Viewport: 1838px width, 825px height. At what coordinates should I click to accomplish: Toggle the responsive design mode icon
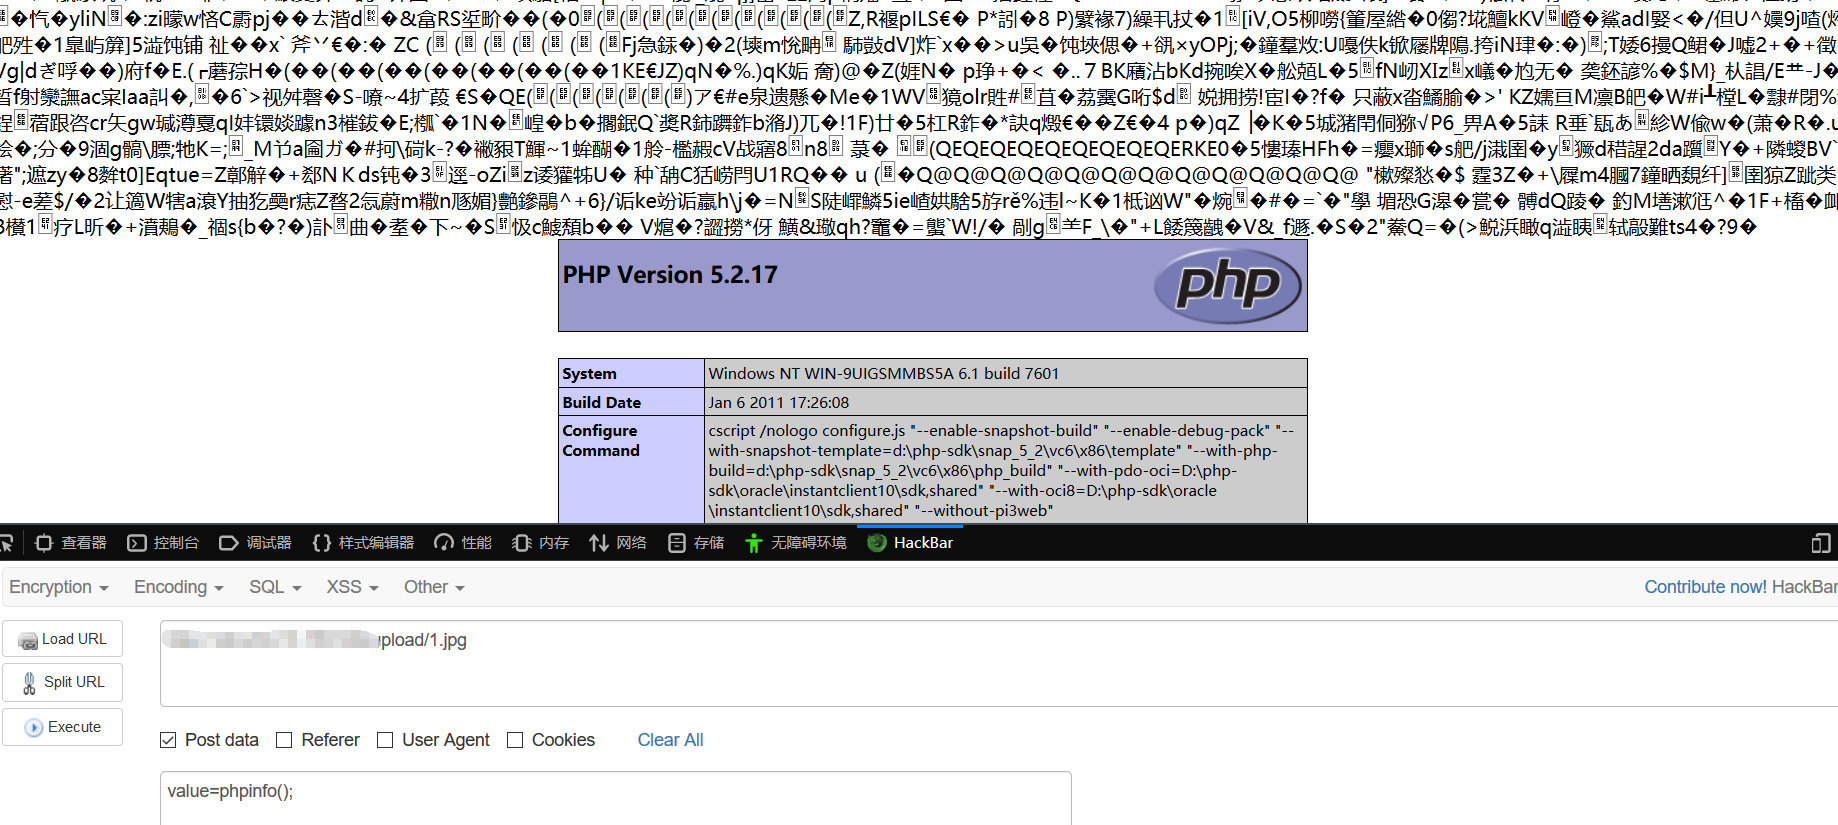point(1821,543)
